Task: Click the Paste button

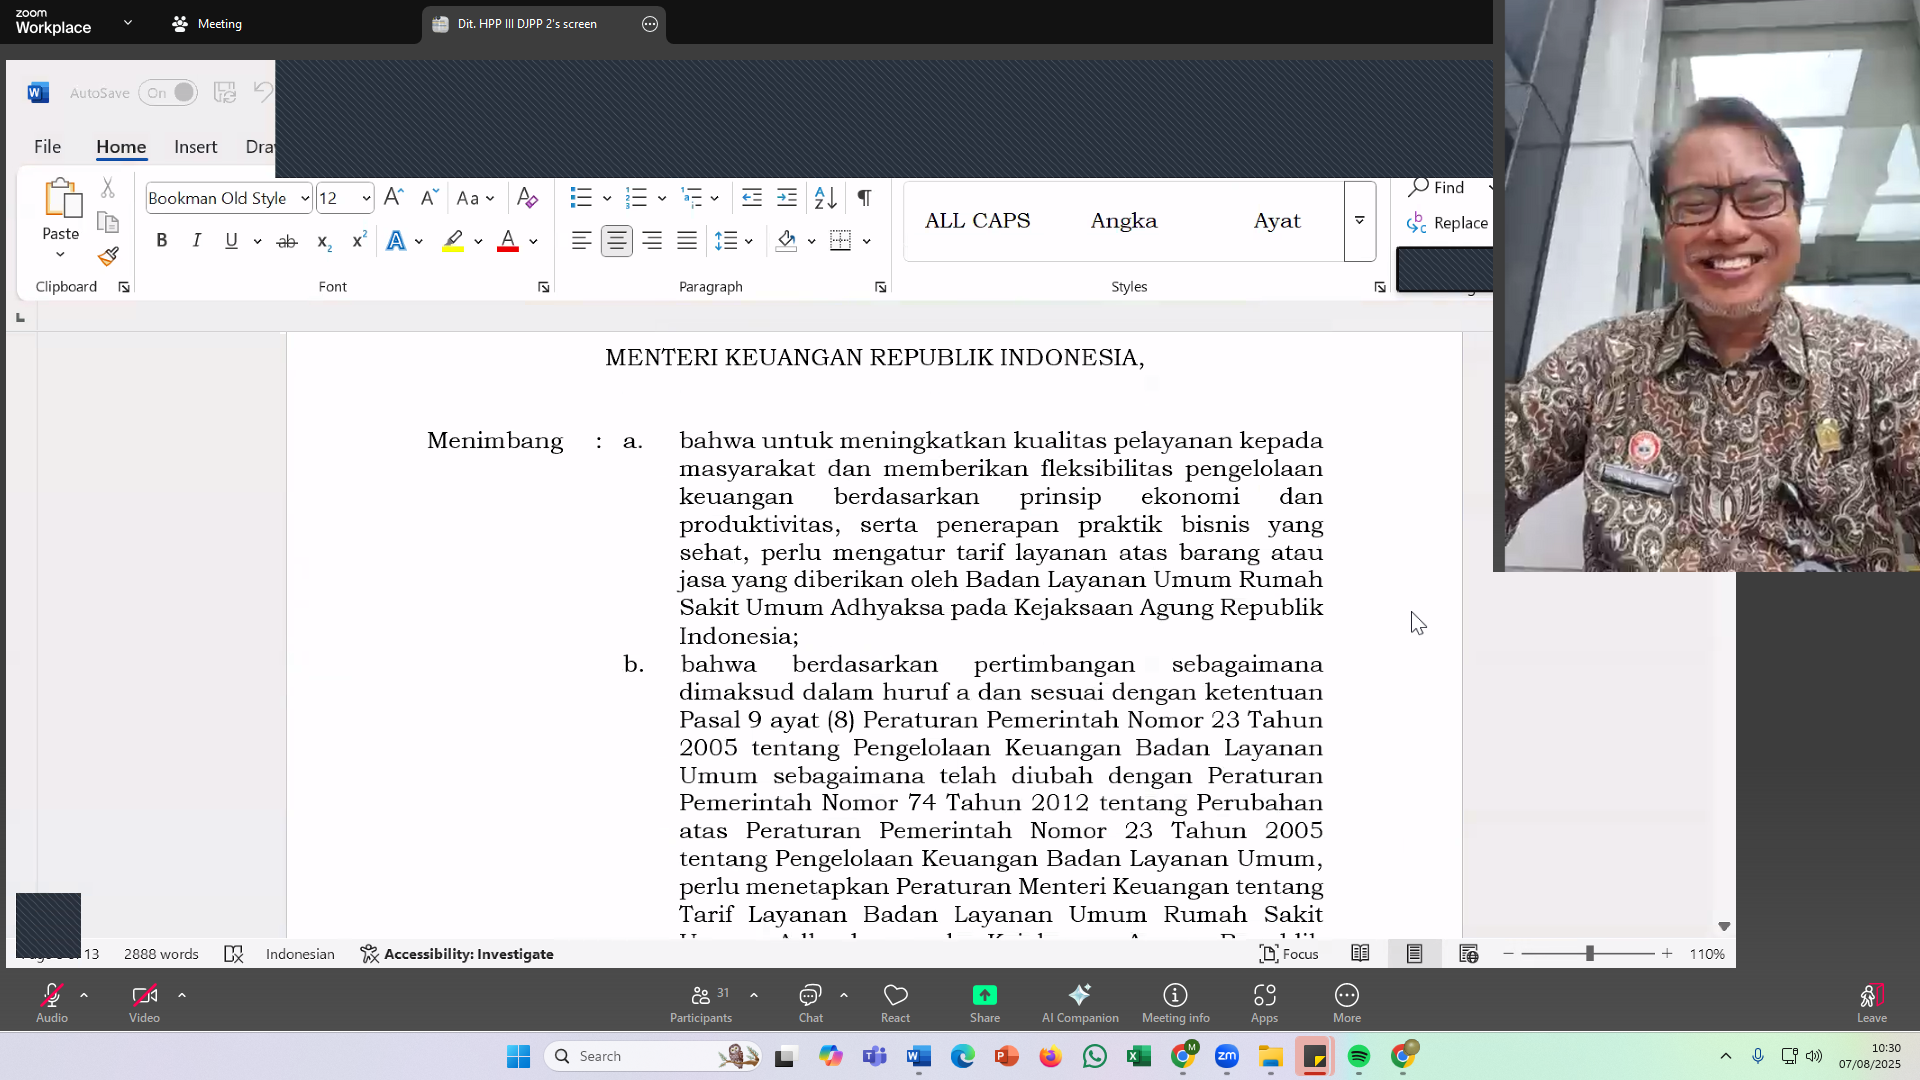Action: click(61, 218)
